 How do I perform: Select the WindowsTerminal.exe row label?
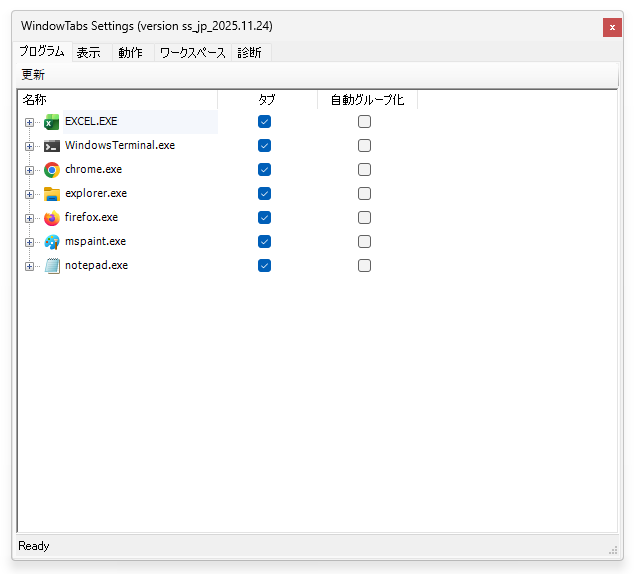[x=120, y=146]
